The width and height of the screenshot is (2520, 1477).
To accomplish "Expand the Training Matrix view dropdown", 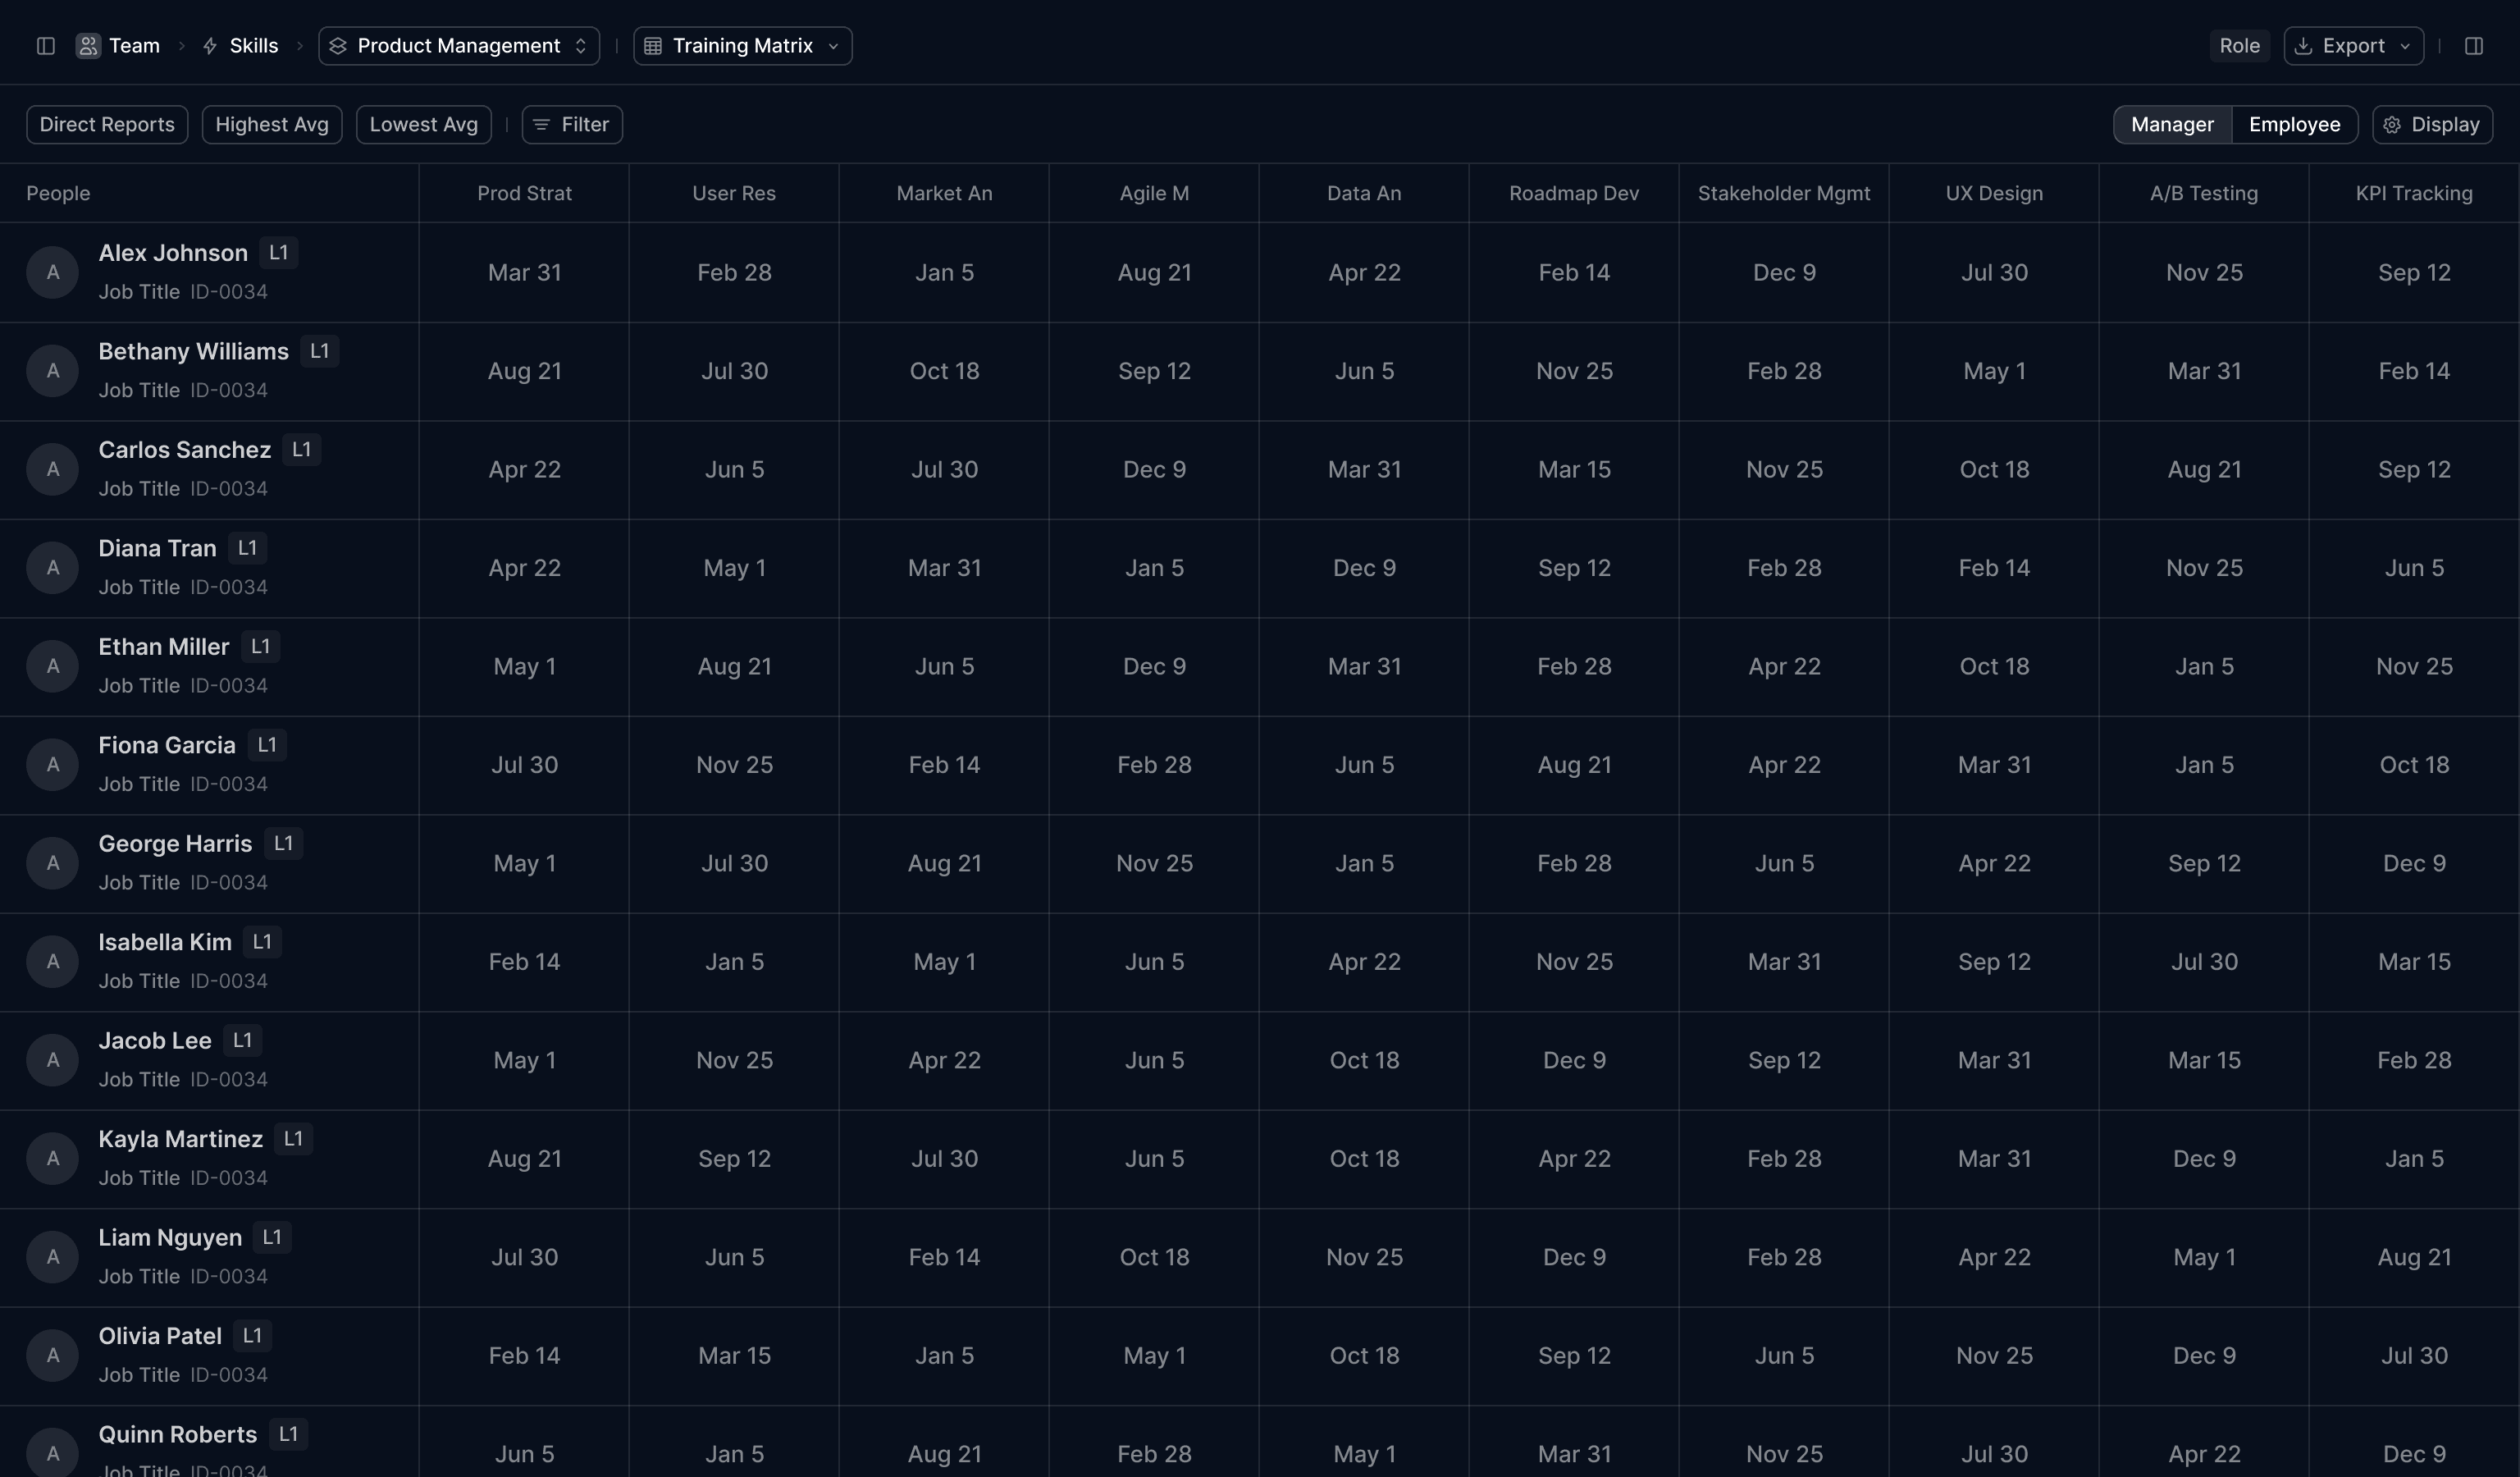I will click(x=833, y=46).
